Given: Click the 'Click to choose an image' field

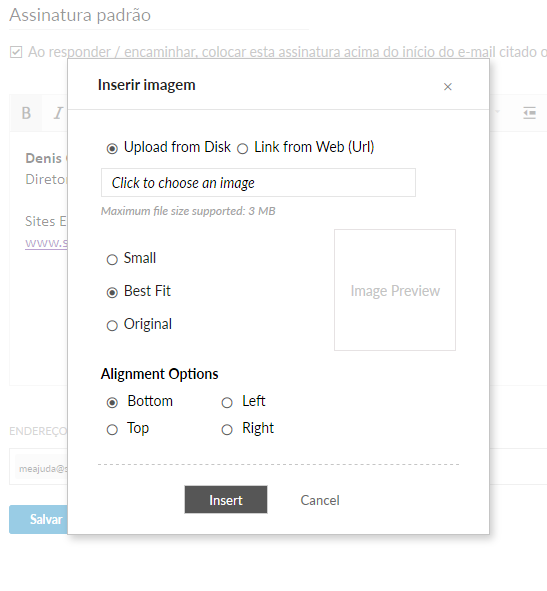Looking at the screenshot, I should click(258, 183).
